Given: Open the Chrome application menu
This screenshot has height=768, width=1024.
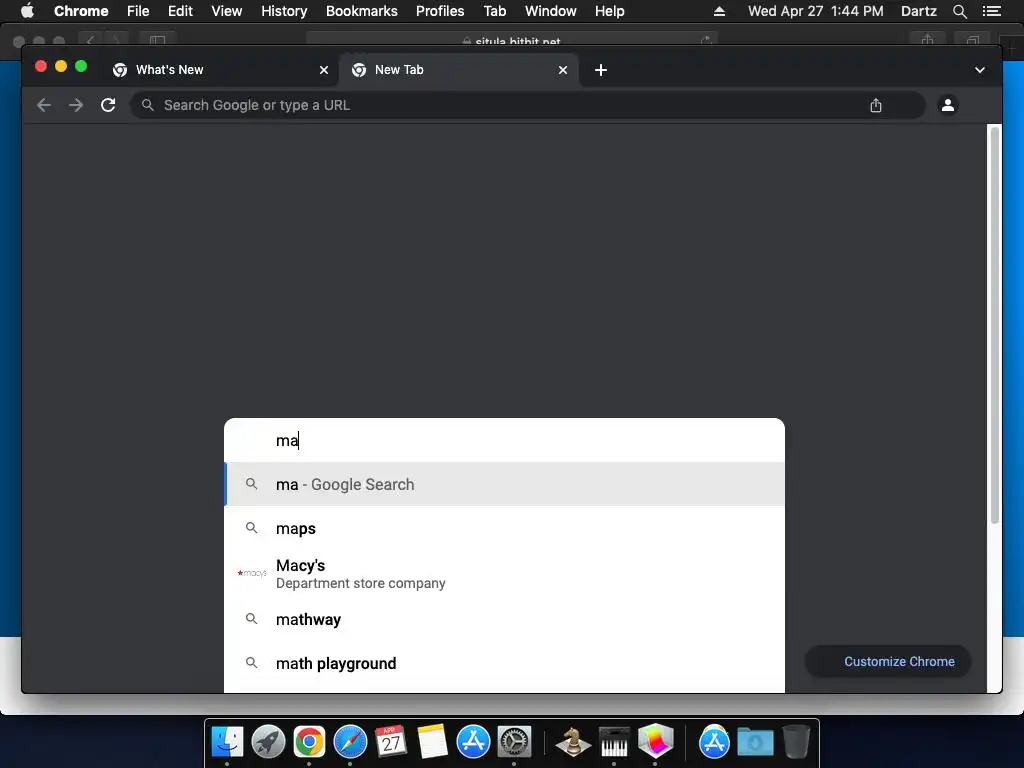Looking at the screenshot, I should click(81, 11).
